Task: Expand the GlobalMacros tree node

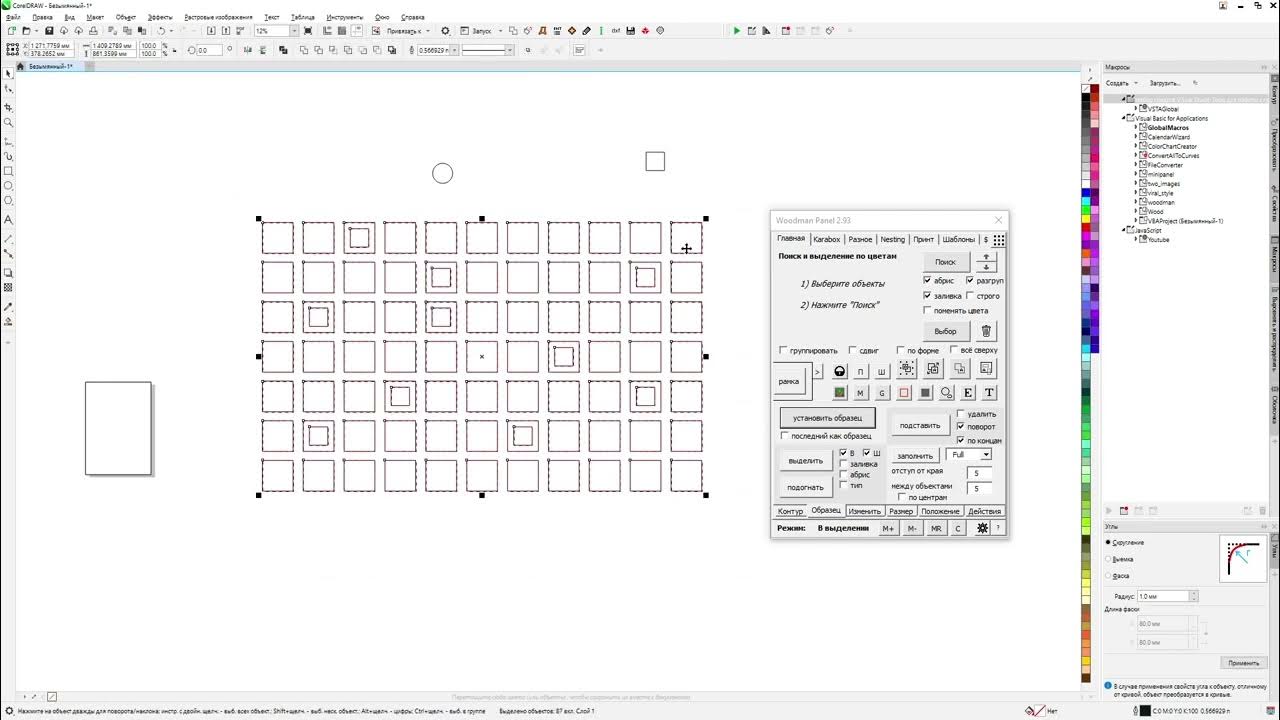Action: click(x=1137, y=127)
